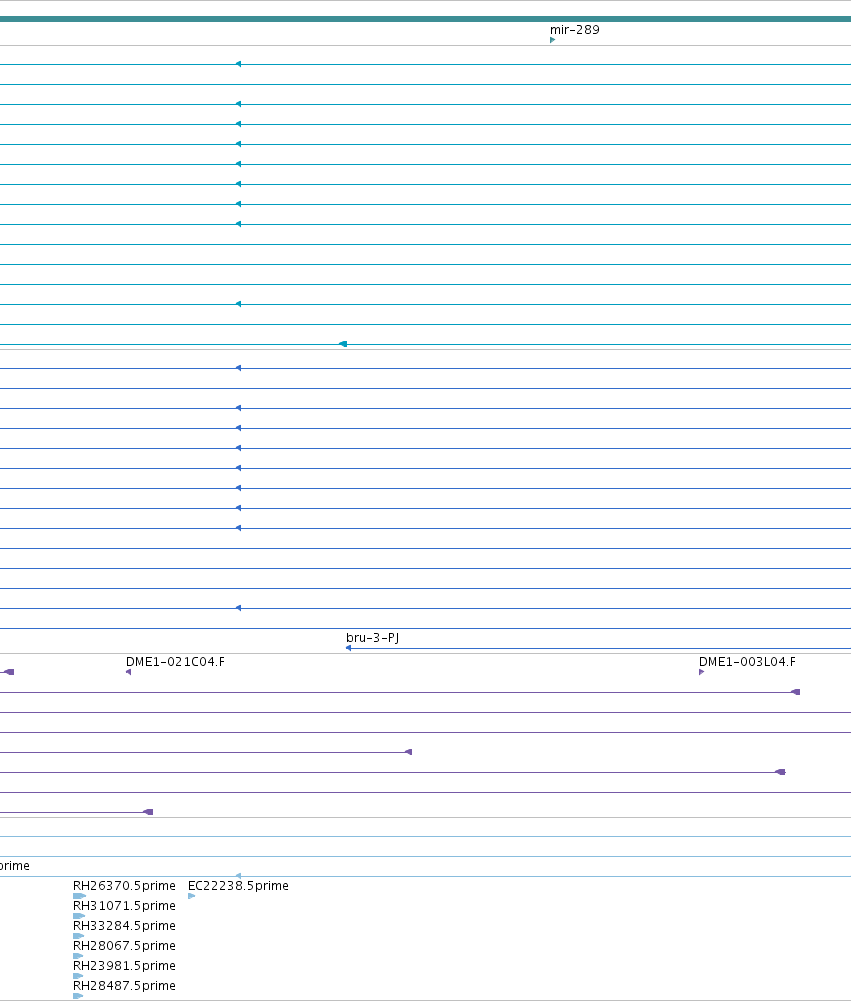851x1001 pixels.
Task: Select the bru-3-PJ transcript label
Action: [373, 637]
